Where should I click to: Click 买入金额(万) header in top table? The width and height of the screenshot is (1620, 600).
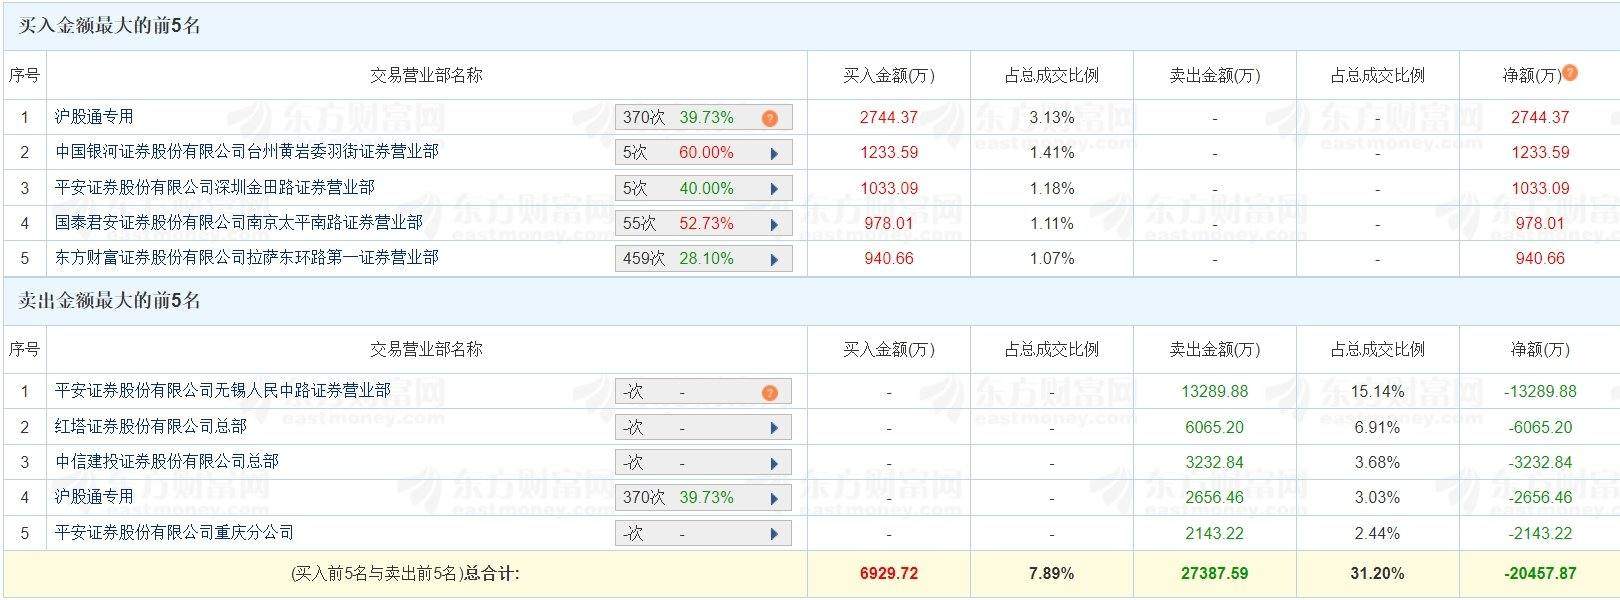(888, 76)
